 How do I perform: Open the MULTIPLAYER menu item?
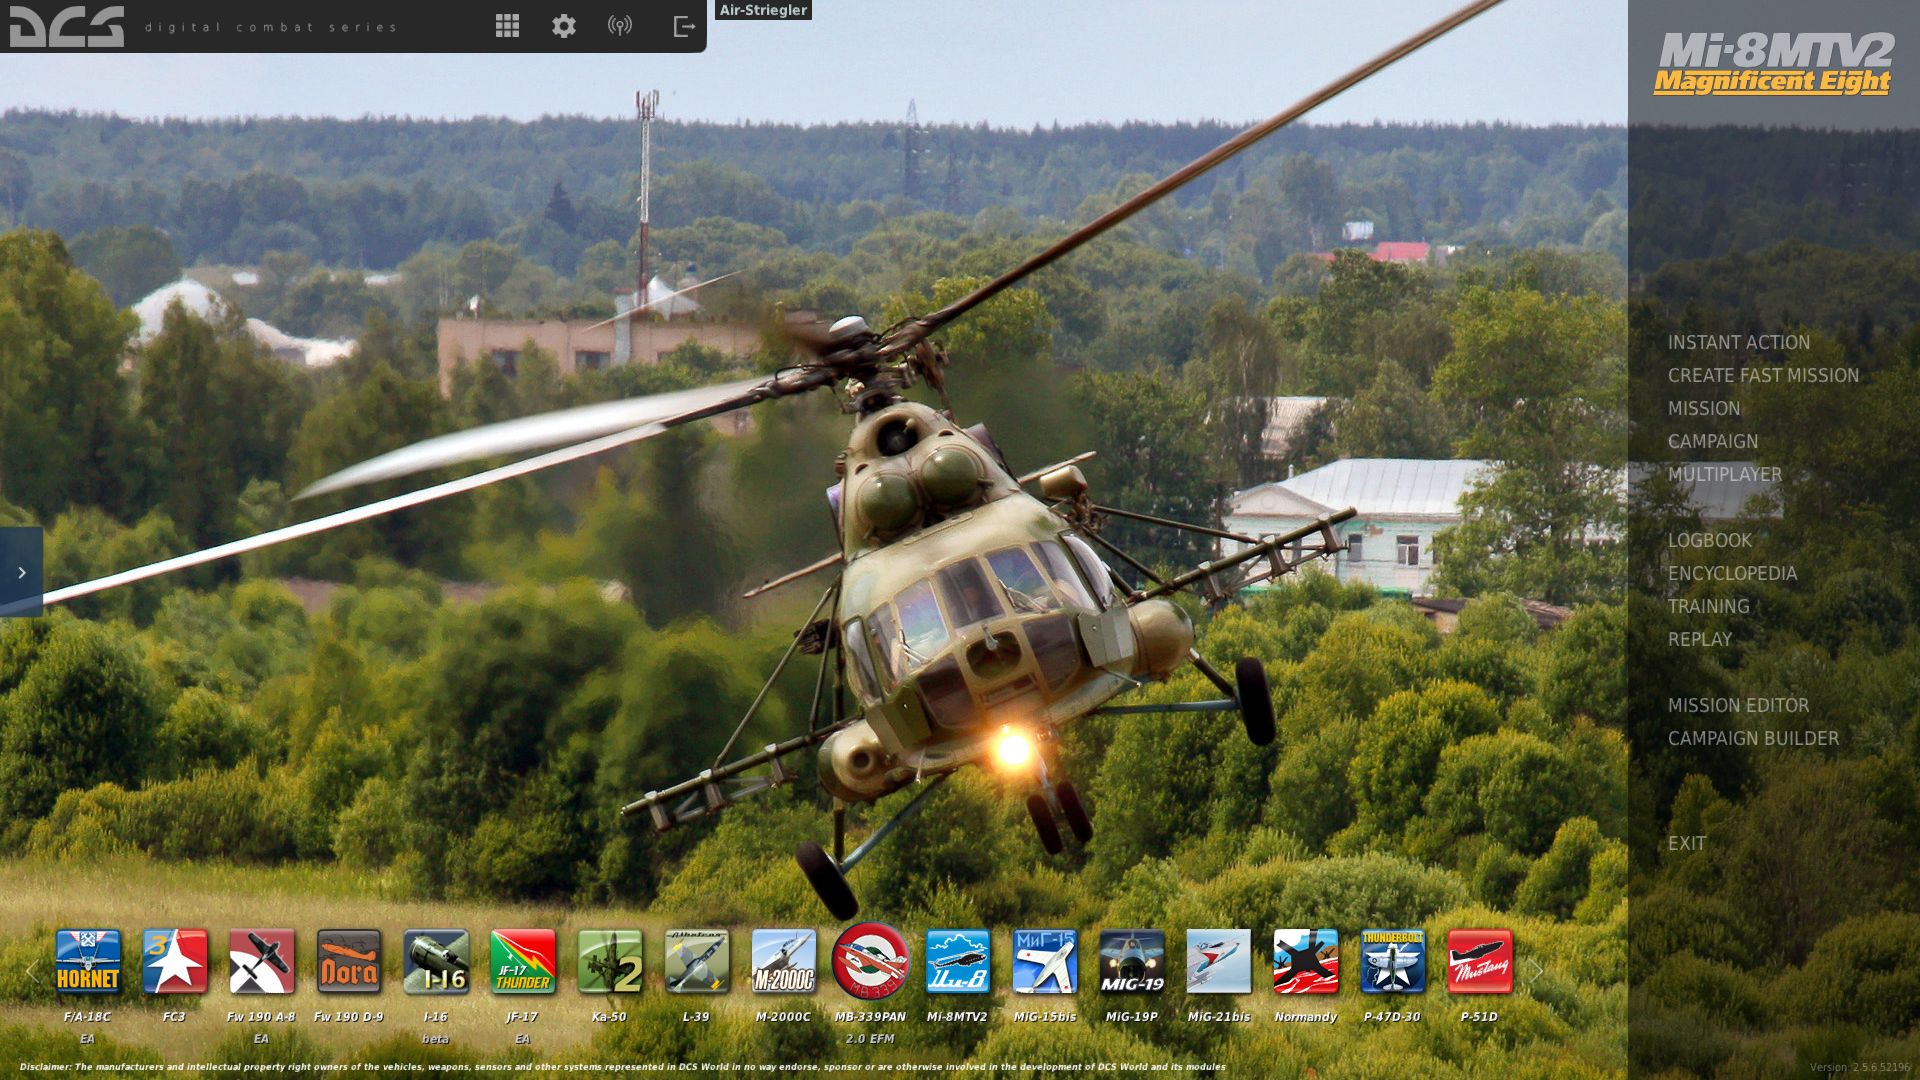[1724, 475]
